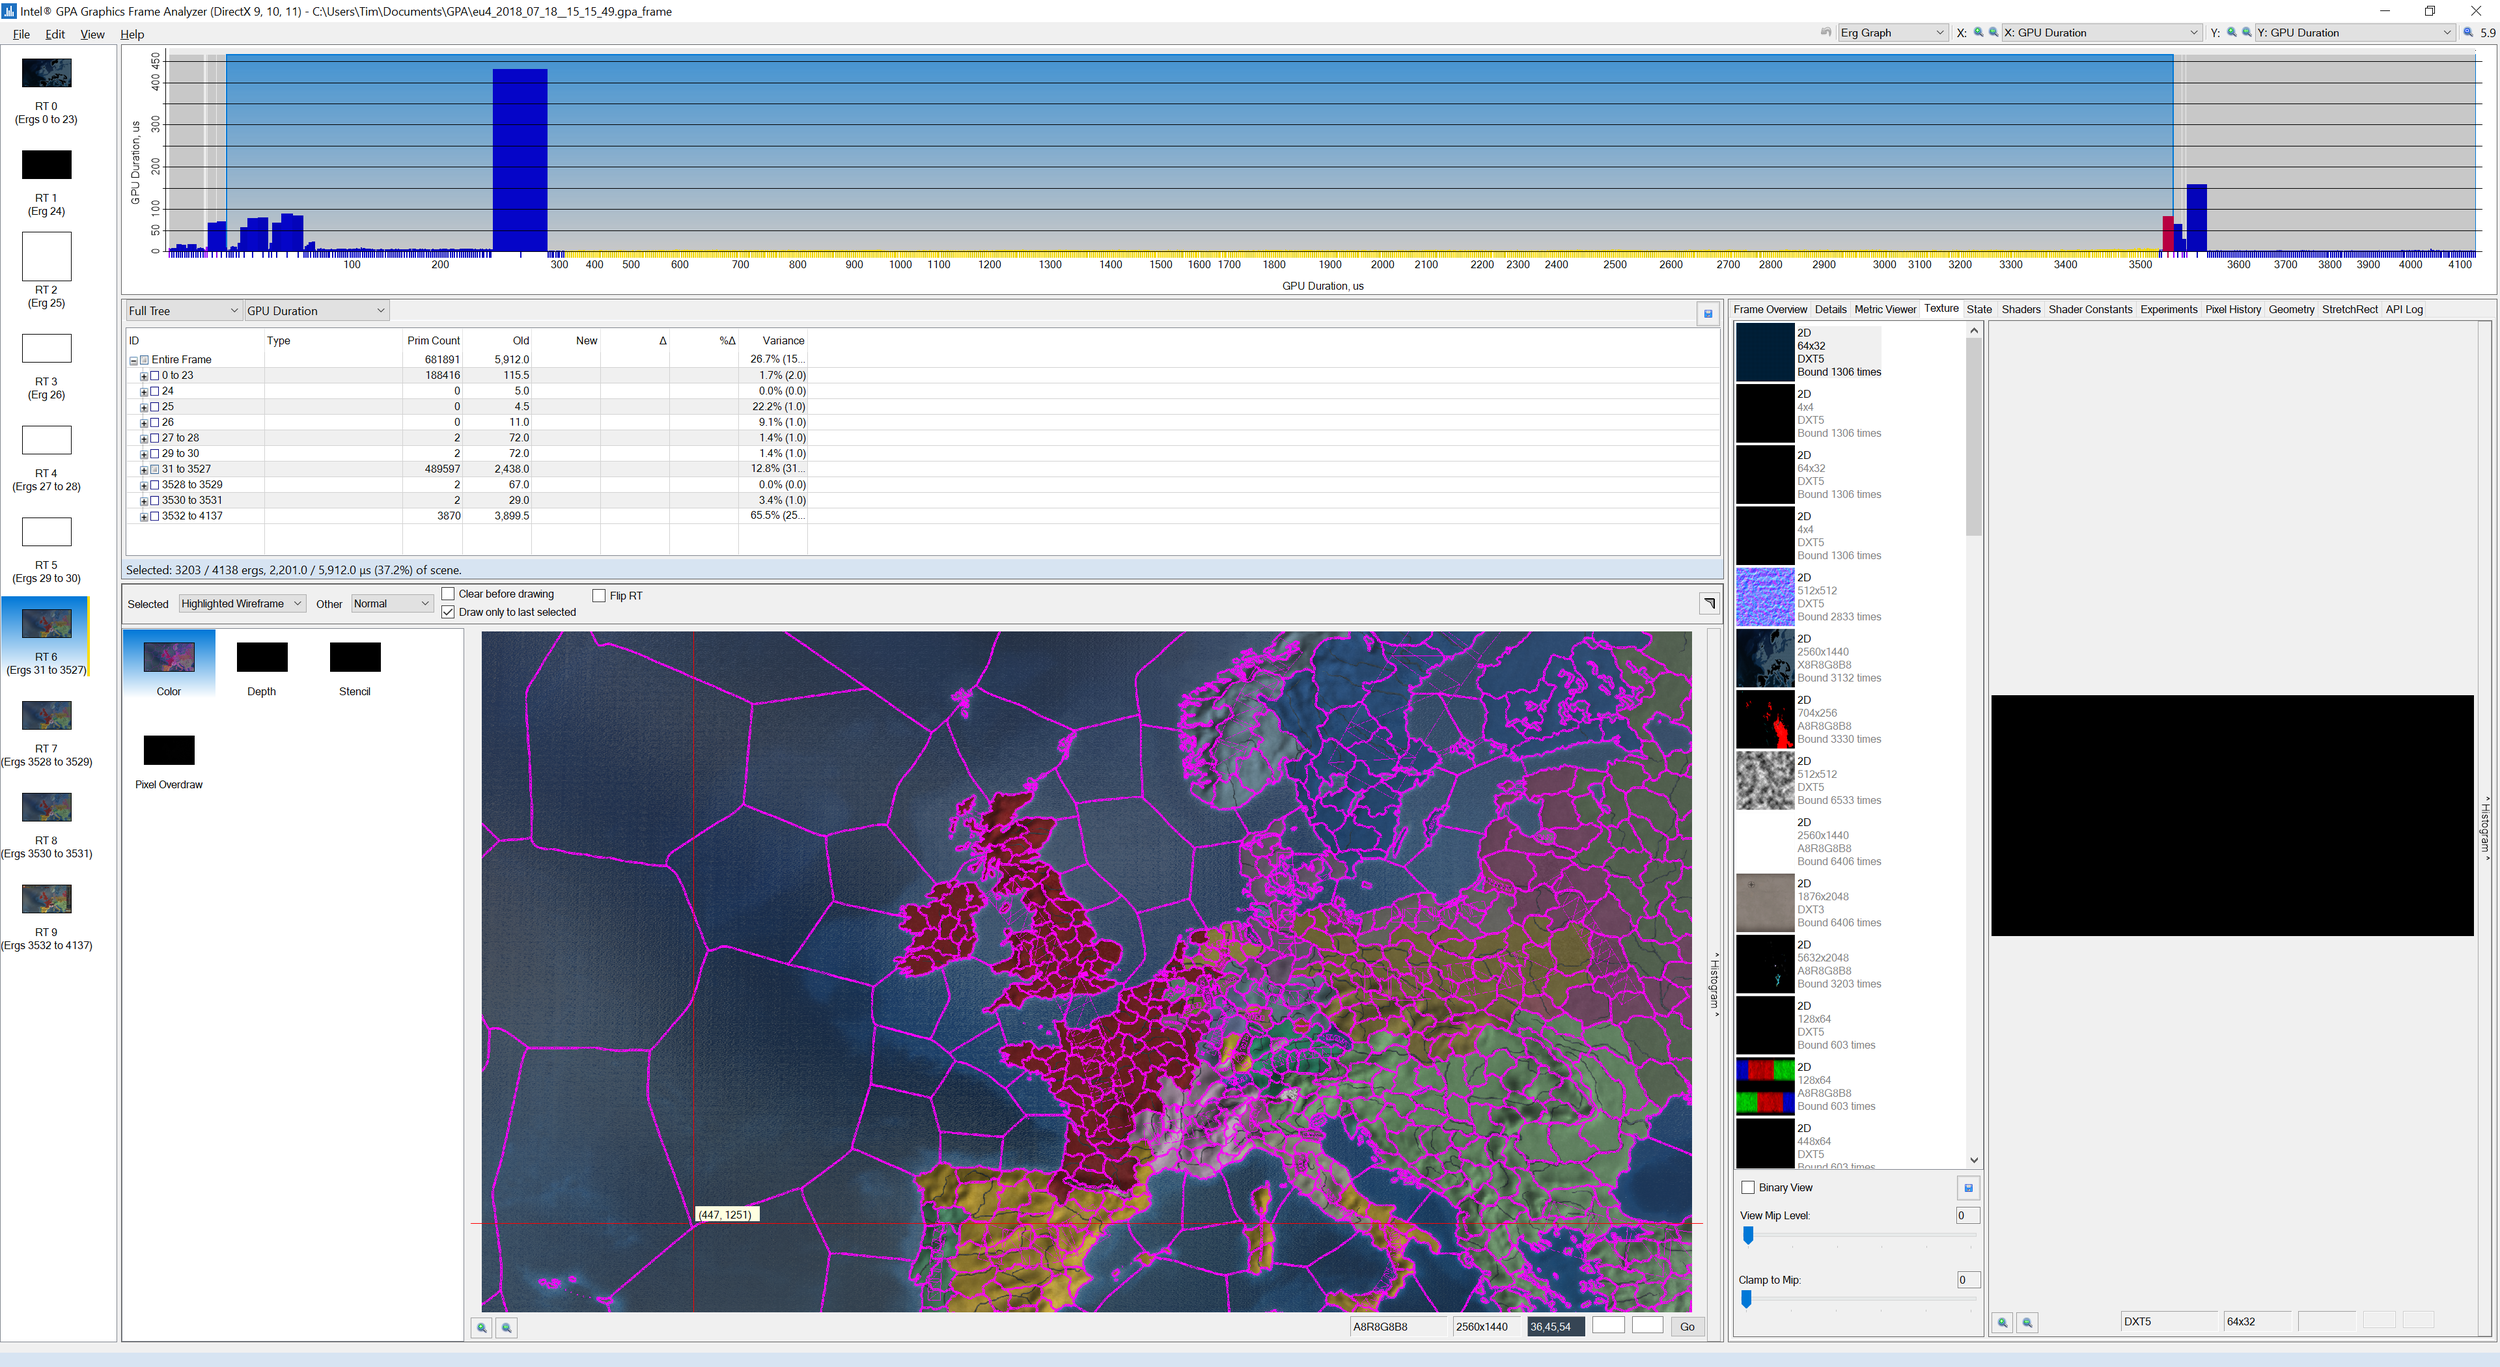Zoom in on the render target view

482,1327
